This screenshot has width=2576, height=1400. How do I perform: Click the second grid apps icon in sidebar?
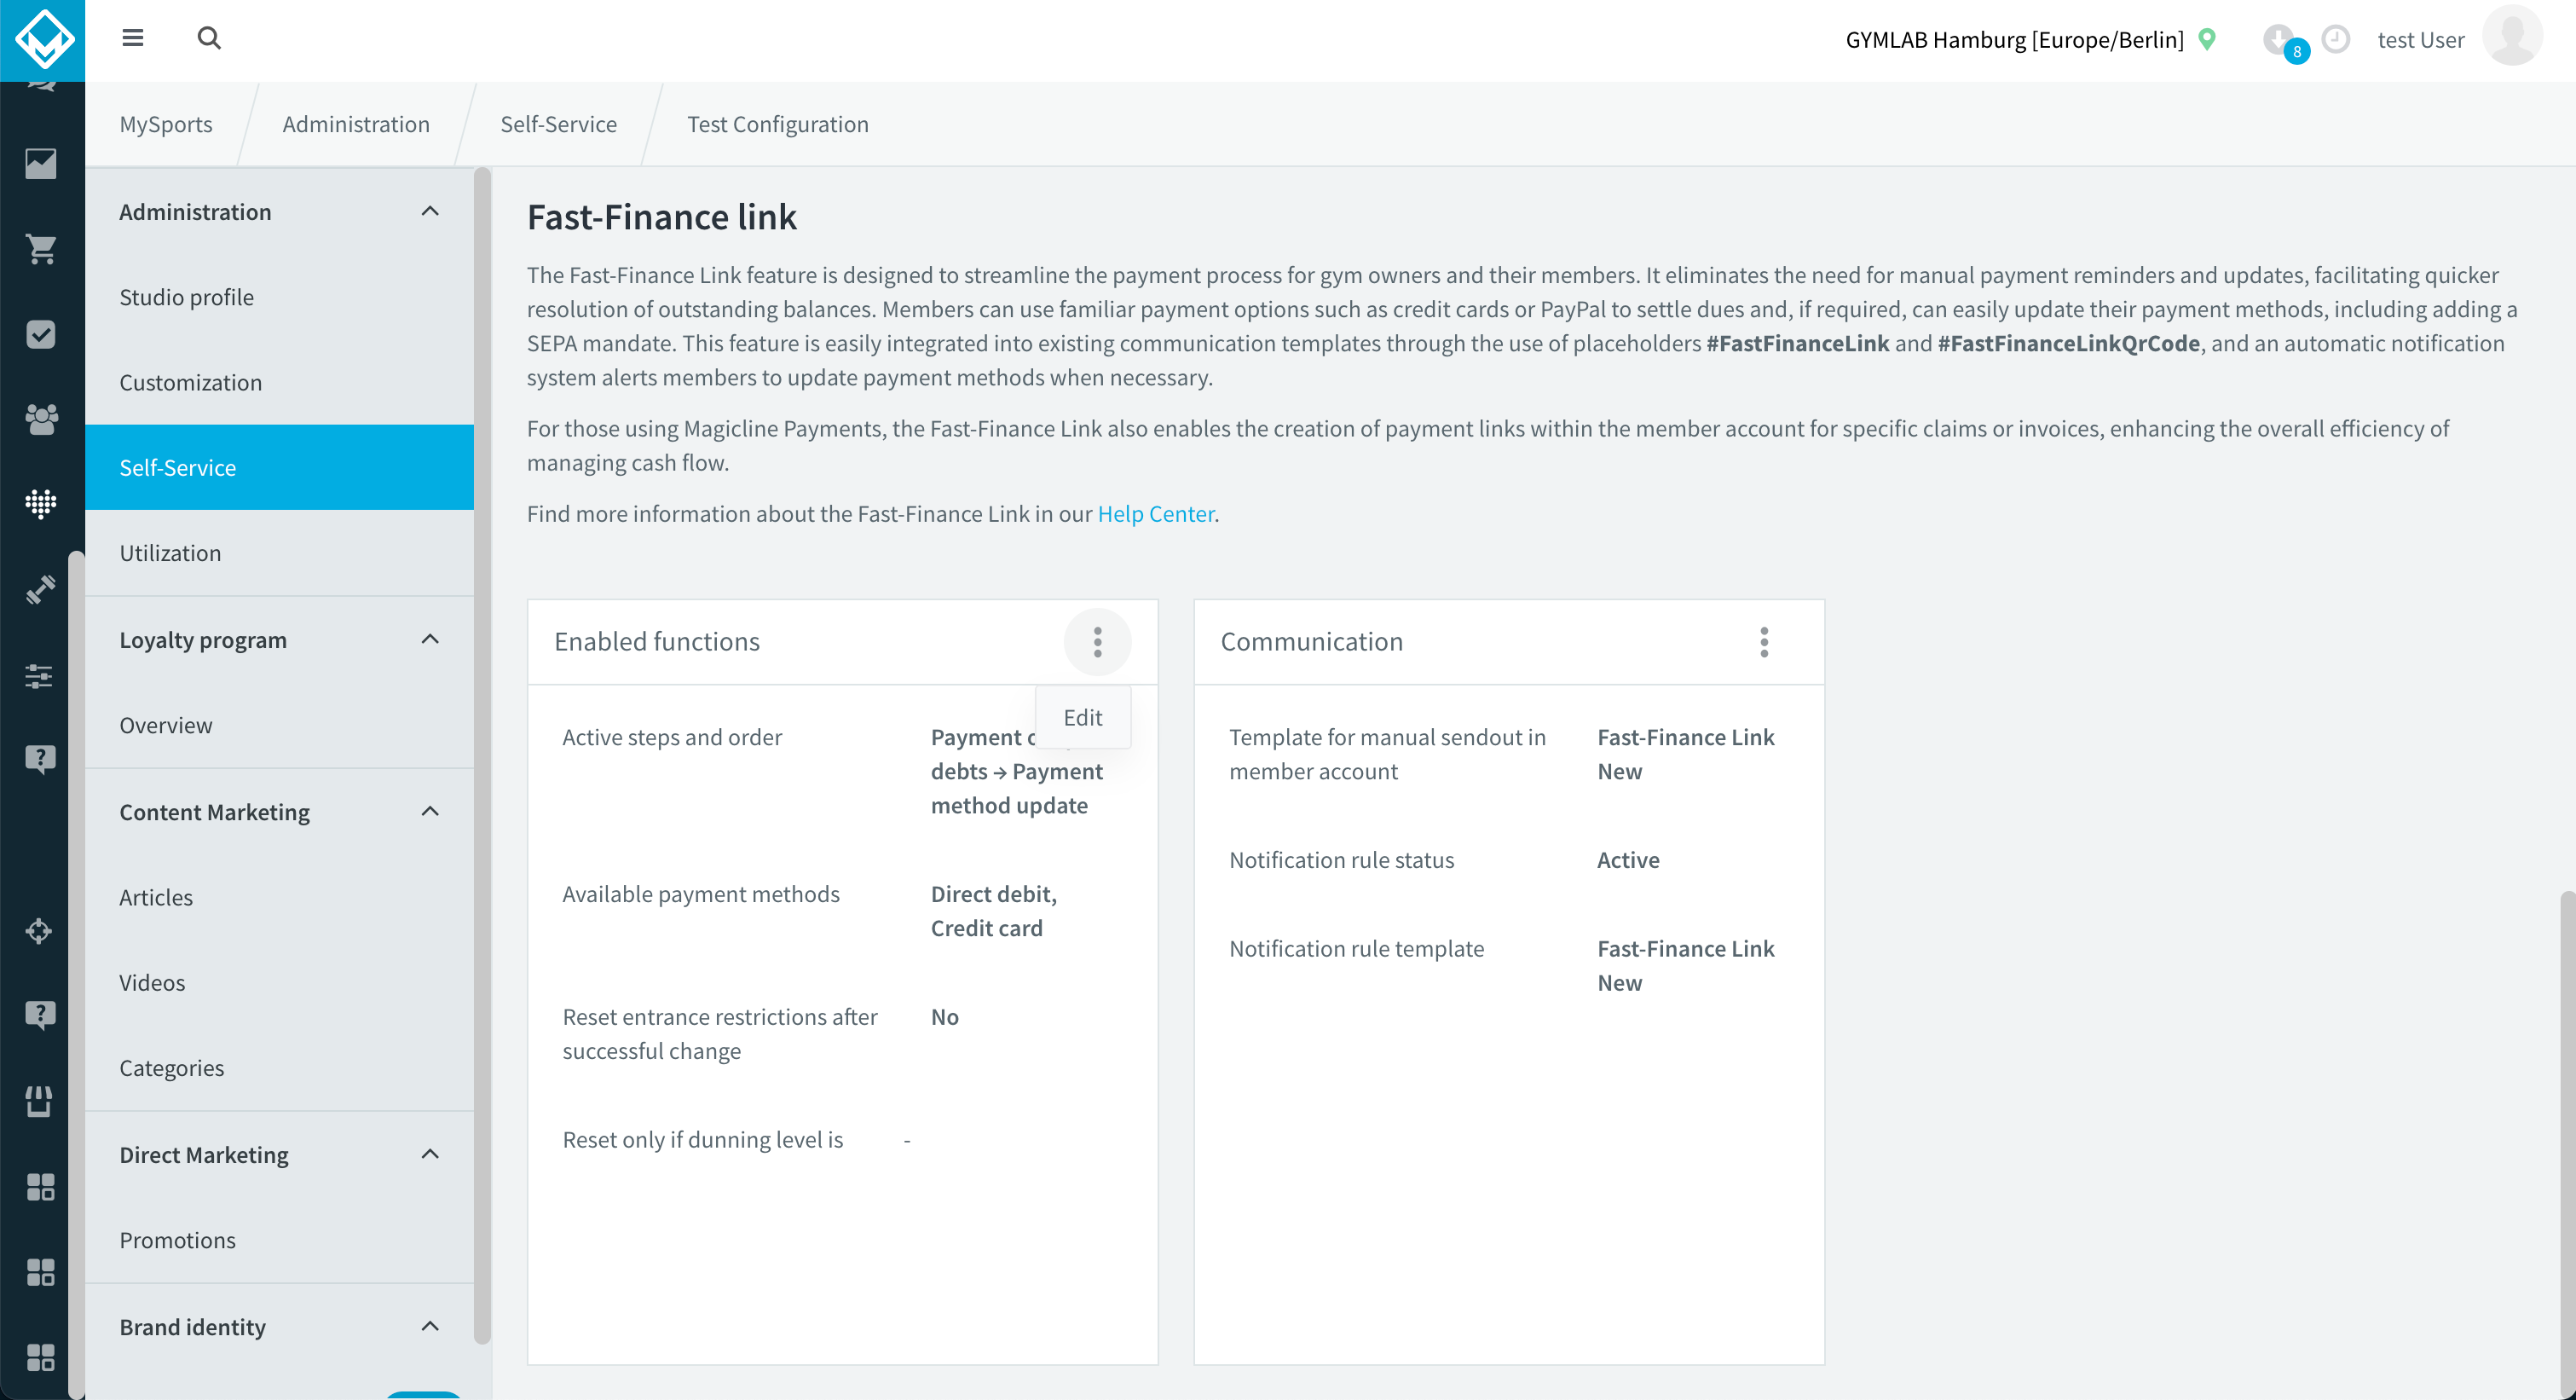pyautogui.click(x=41, y=1272)
